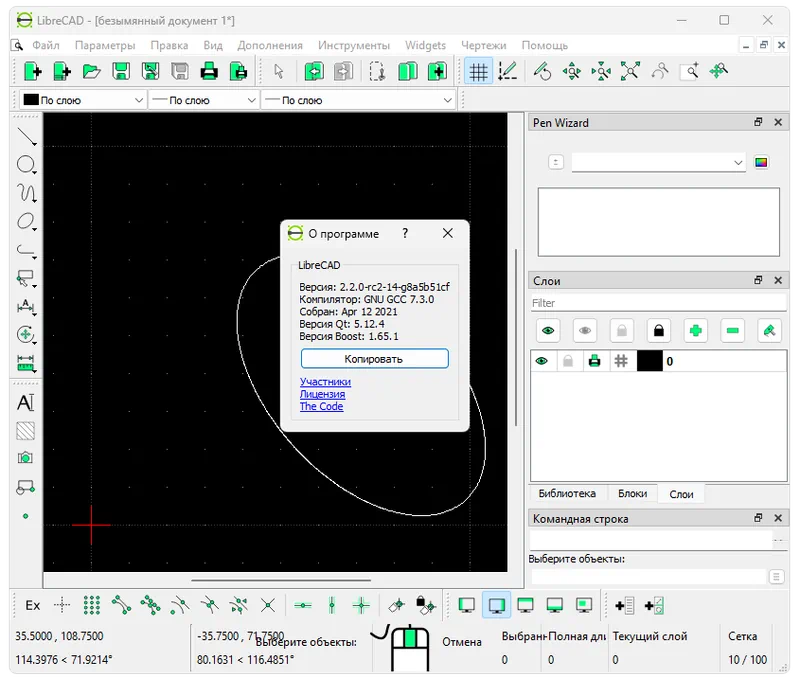The width and height of the screenshot is (800, 679).
Task: Toggle the grid display icon
Action: pyautogui.click(x=479, y=71)
